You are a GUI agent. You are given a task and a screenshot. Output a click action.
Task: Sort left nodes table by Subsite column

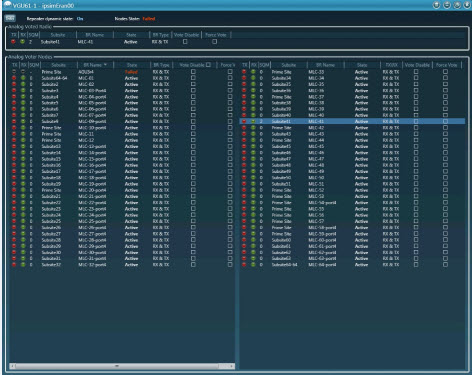point(58,65)
